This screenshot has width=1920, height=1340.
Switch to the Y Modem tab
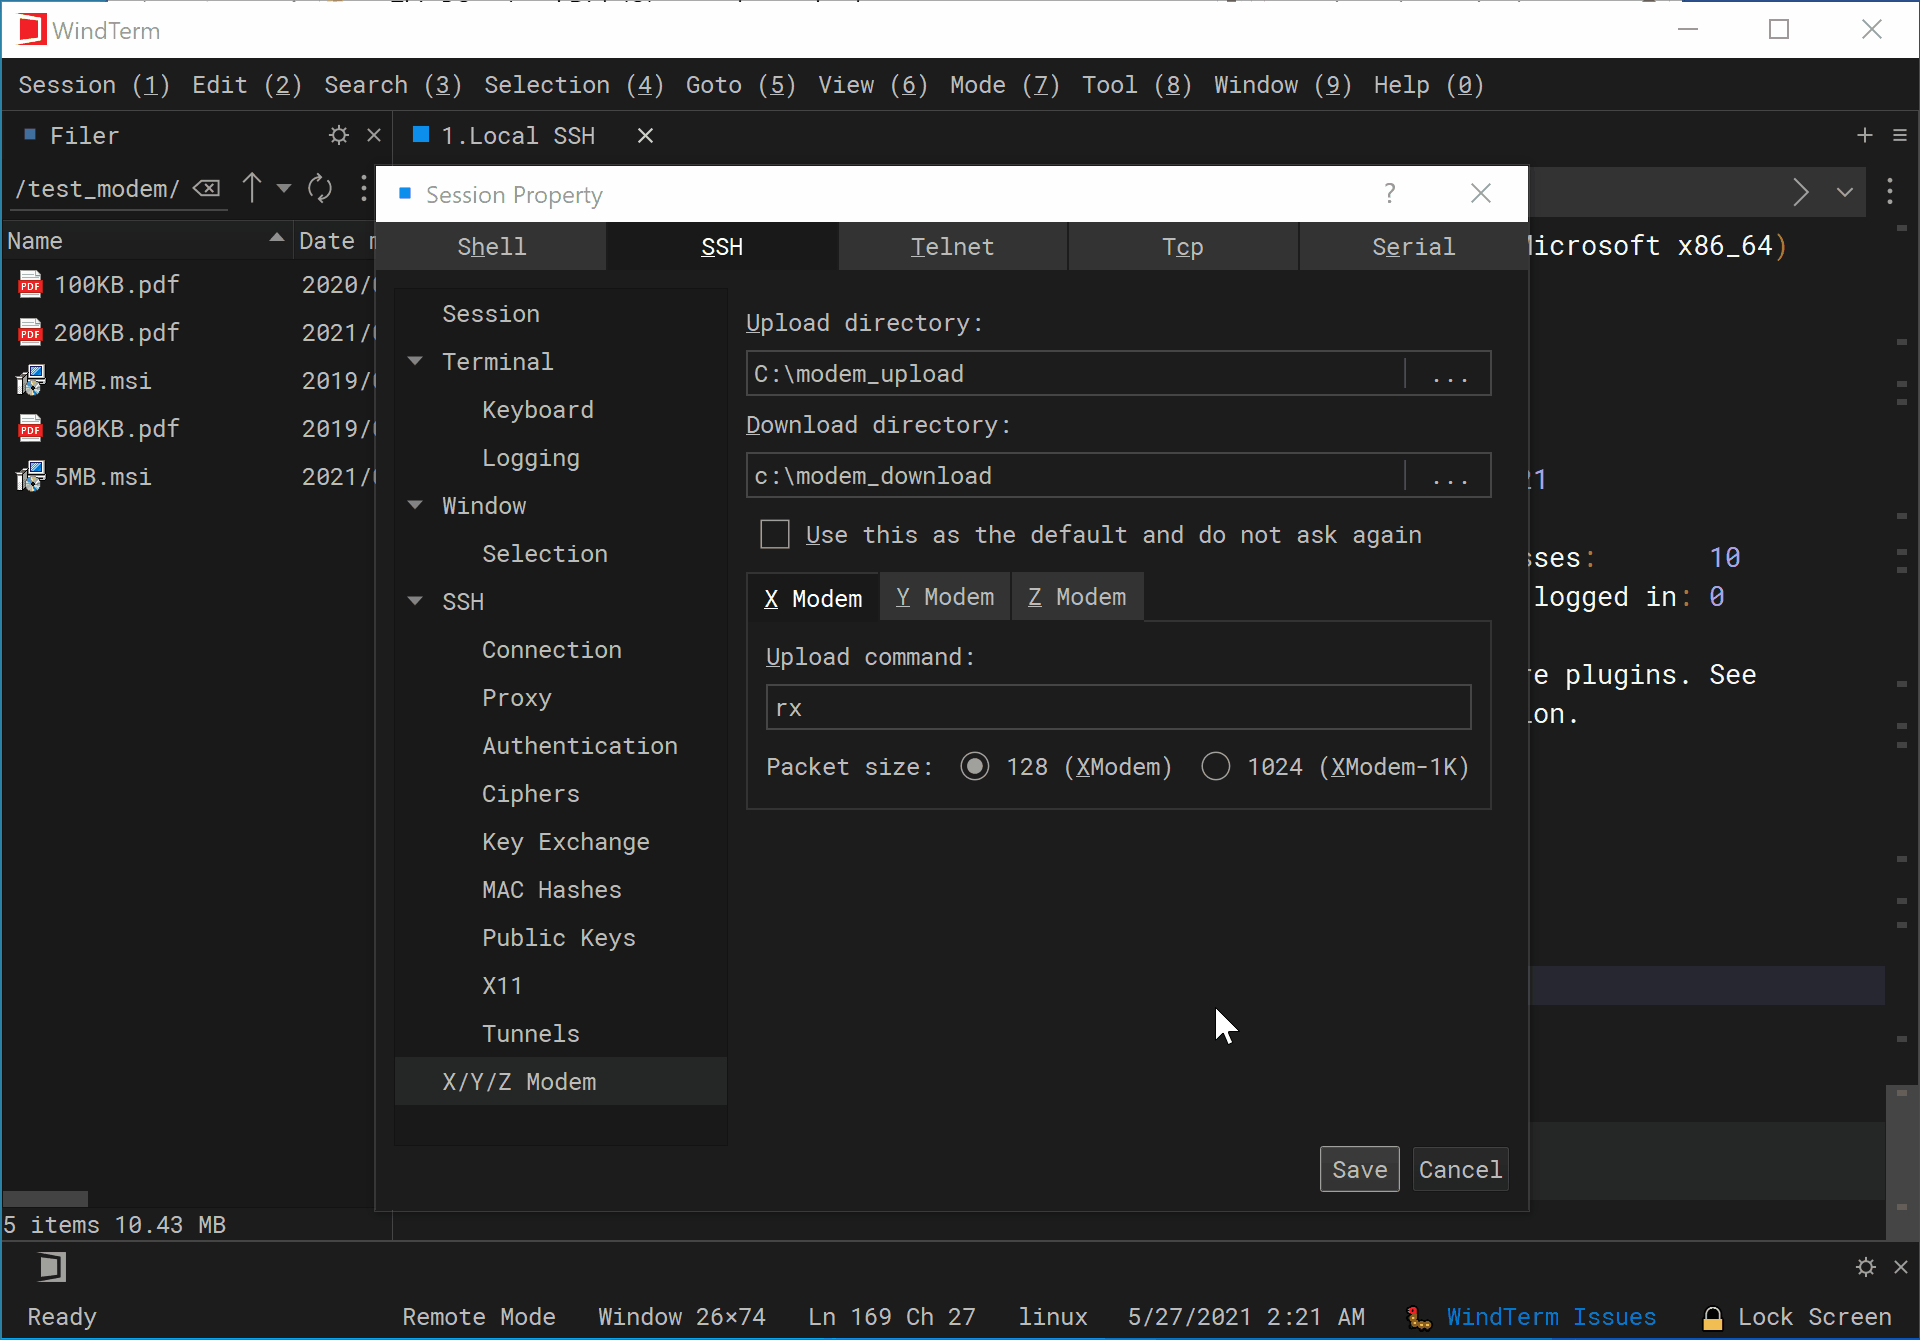[x=945, y=597]
